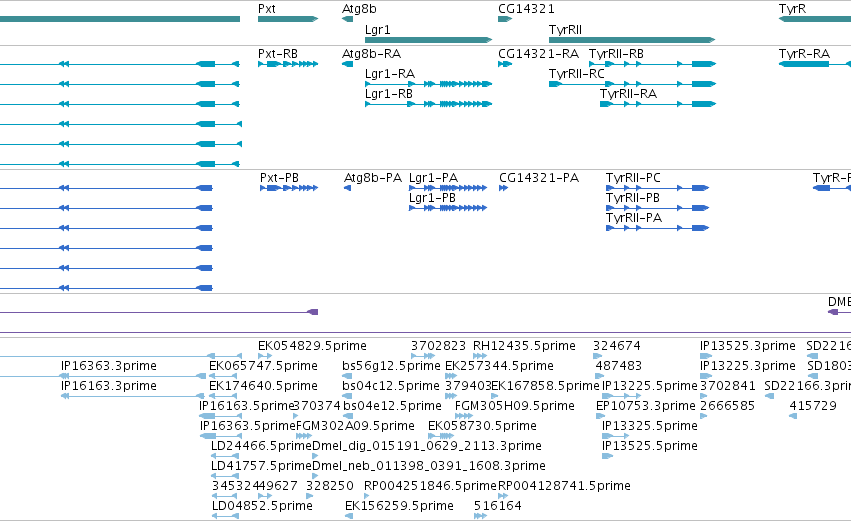Select transcript TyrRII-RA

(x=658, y=104)
